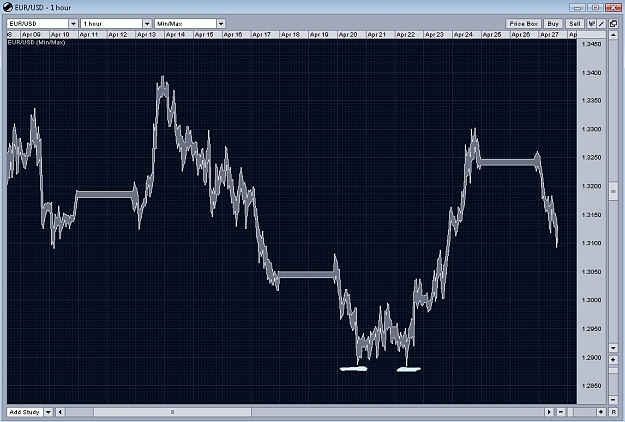Click the Sell button
The width and height of the screenshot is (625, 422).
point(575,24)
